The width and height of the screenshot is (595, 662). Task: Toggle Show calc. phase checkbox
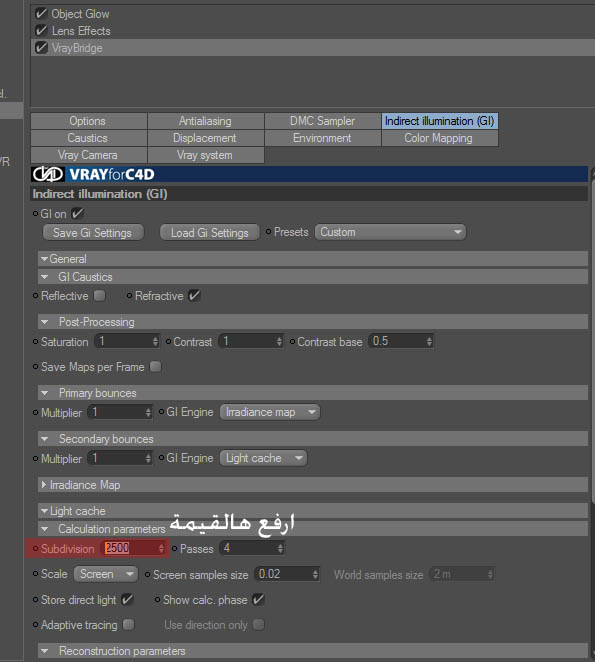[258, 600]
